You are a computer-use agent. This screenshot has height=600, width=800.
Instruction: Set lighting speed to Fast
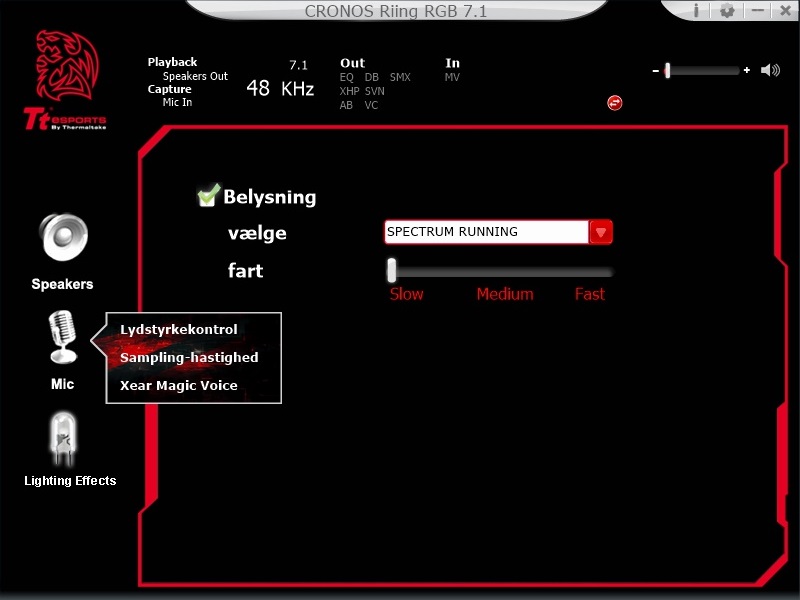pos(590,294)
